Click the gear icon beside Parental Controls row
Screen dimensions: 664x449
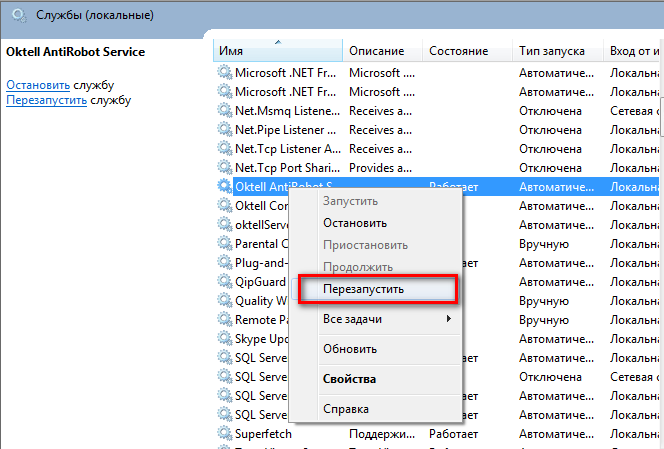(225, 244)
